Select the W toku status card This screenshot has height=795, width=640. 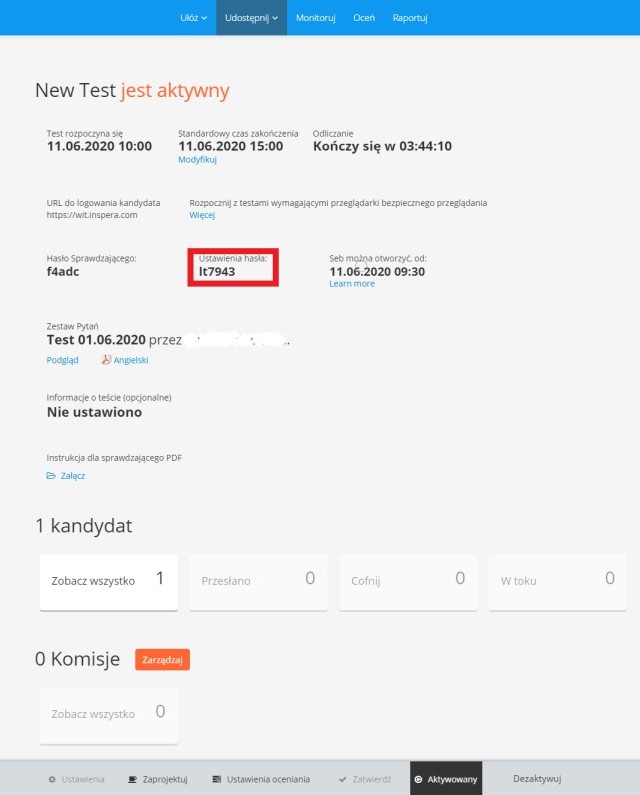coord(558,582)
